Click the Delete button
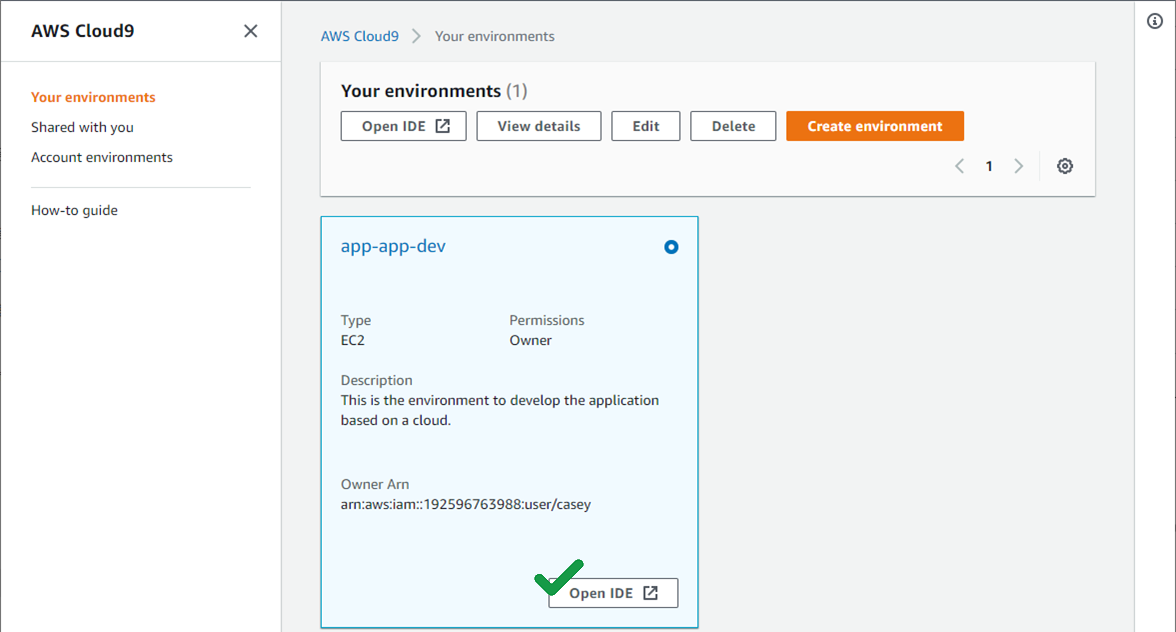The height and width of the screenshot is (632, 1176). tap(733, 126)
